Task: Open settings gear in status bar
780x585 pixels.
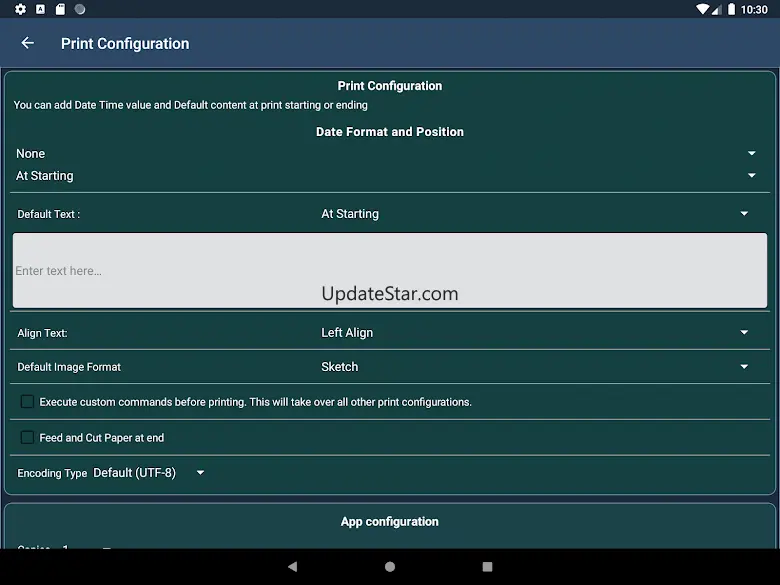Action: point(20,9)
